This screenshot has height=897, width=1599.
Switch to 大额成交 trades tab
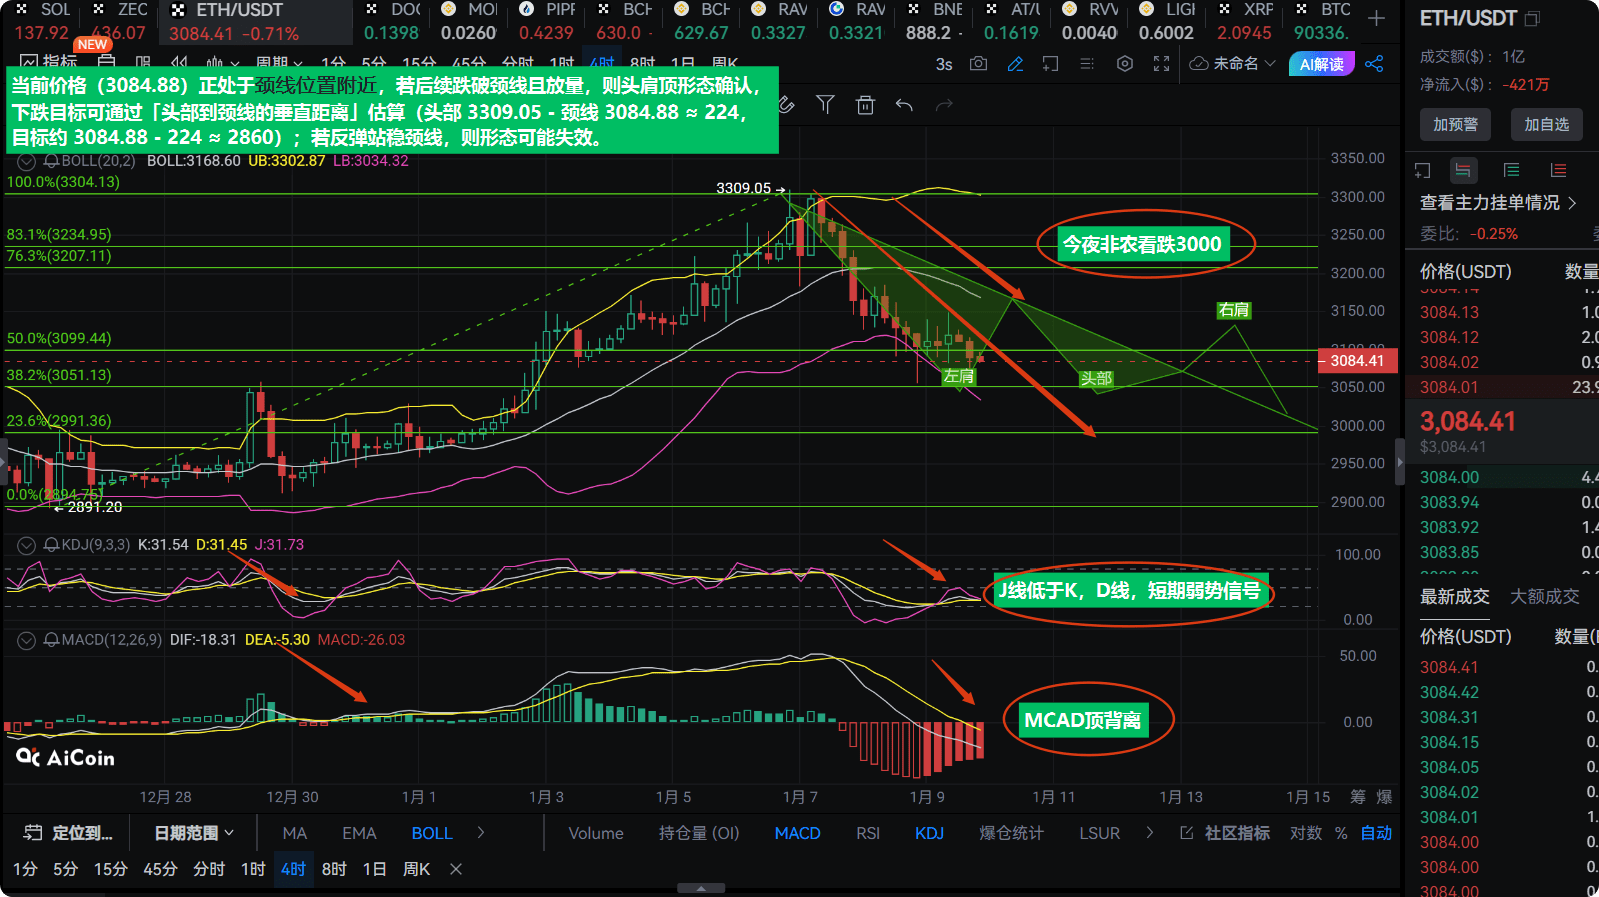[1544, 596]
